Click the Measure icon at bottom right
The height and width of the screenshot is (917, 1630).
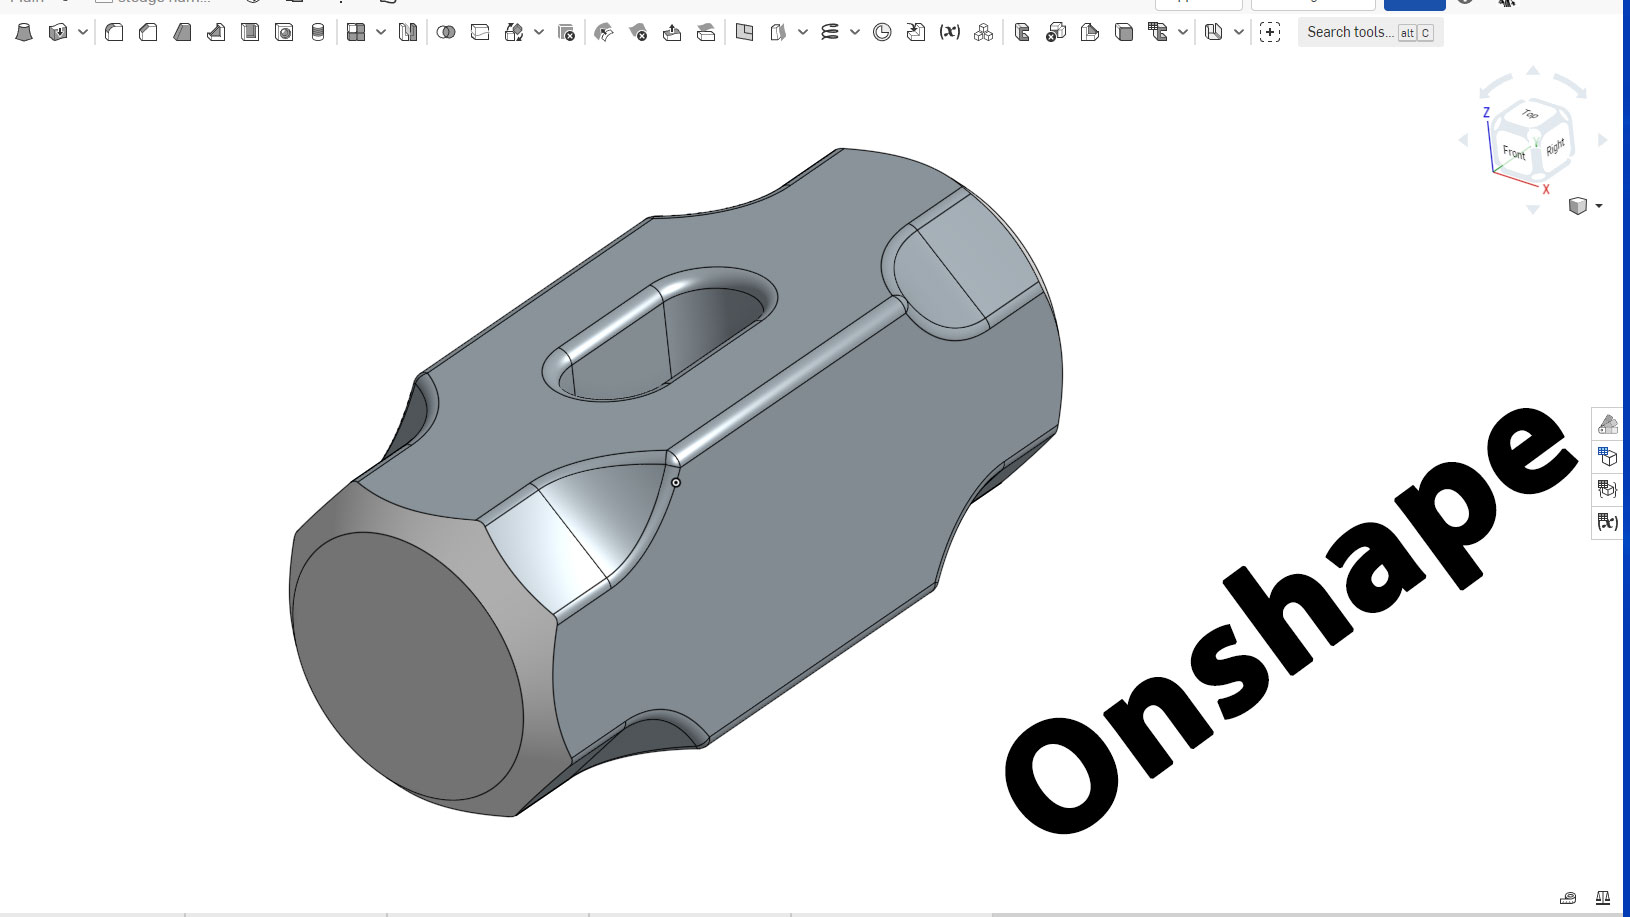pyautogui.click(x=1568, y=898)
